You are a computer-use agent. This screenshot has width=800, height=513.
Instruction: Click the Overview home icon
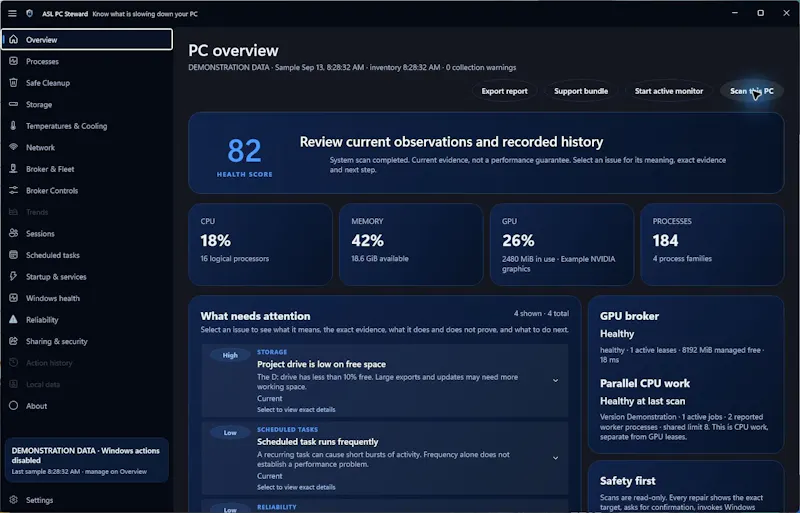[x=14, y=39]
